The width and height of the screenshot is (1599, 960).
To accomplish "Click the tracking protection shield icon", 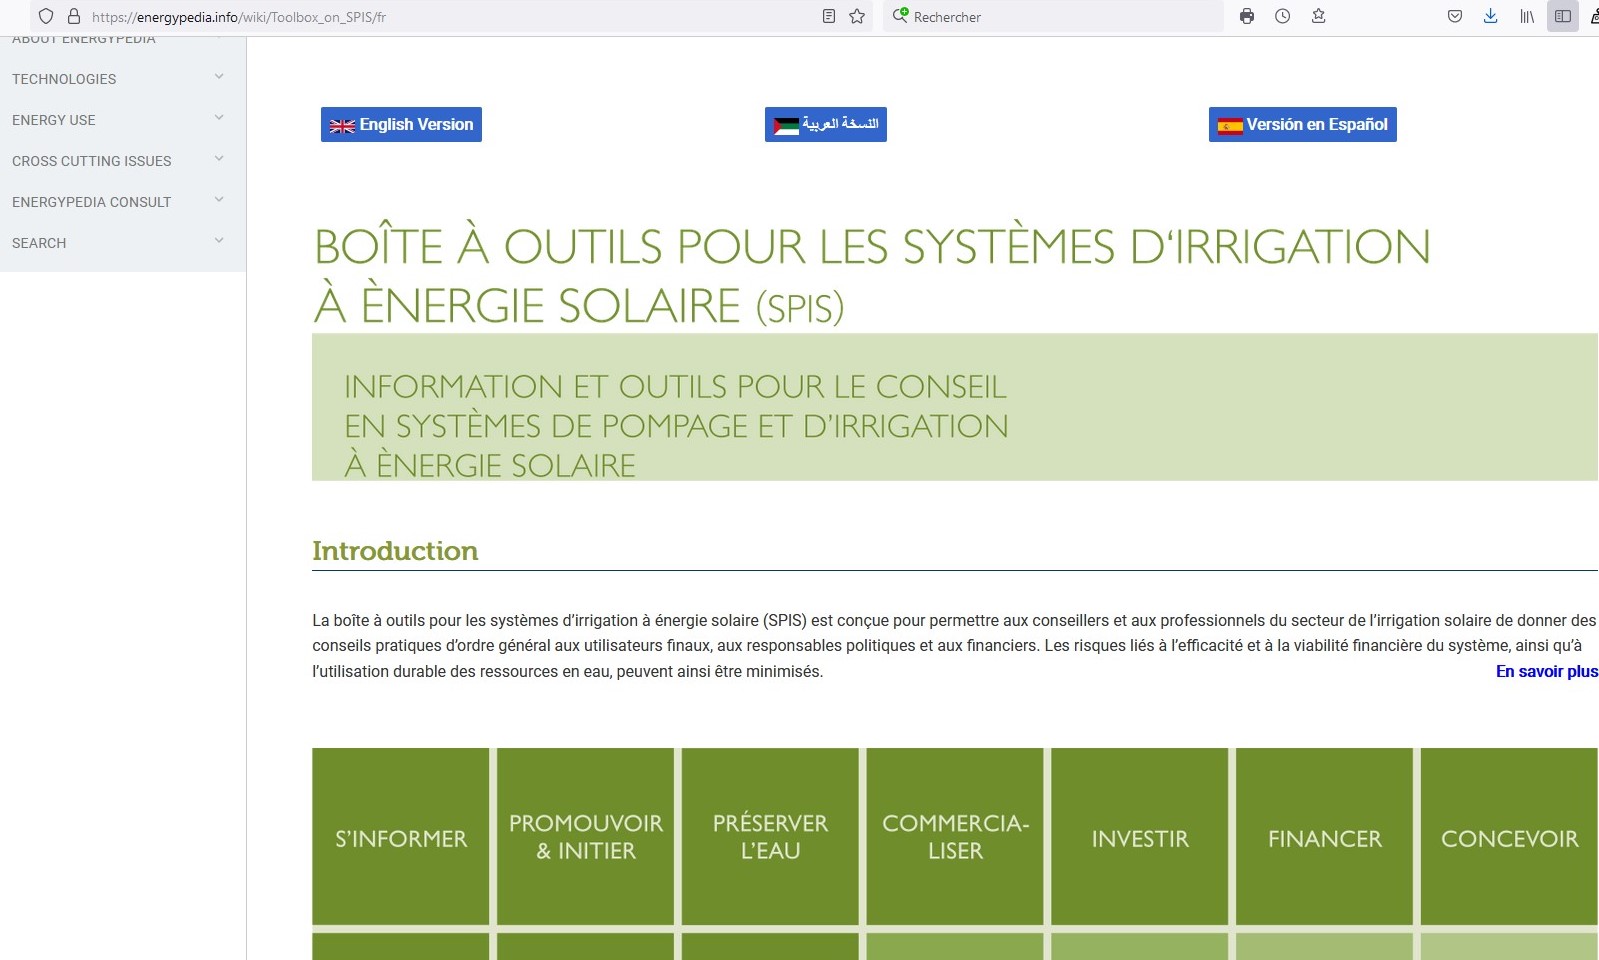I will (x=46, y=16).
